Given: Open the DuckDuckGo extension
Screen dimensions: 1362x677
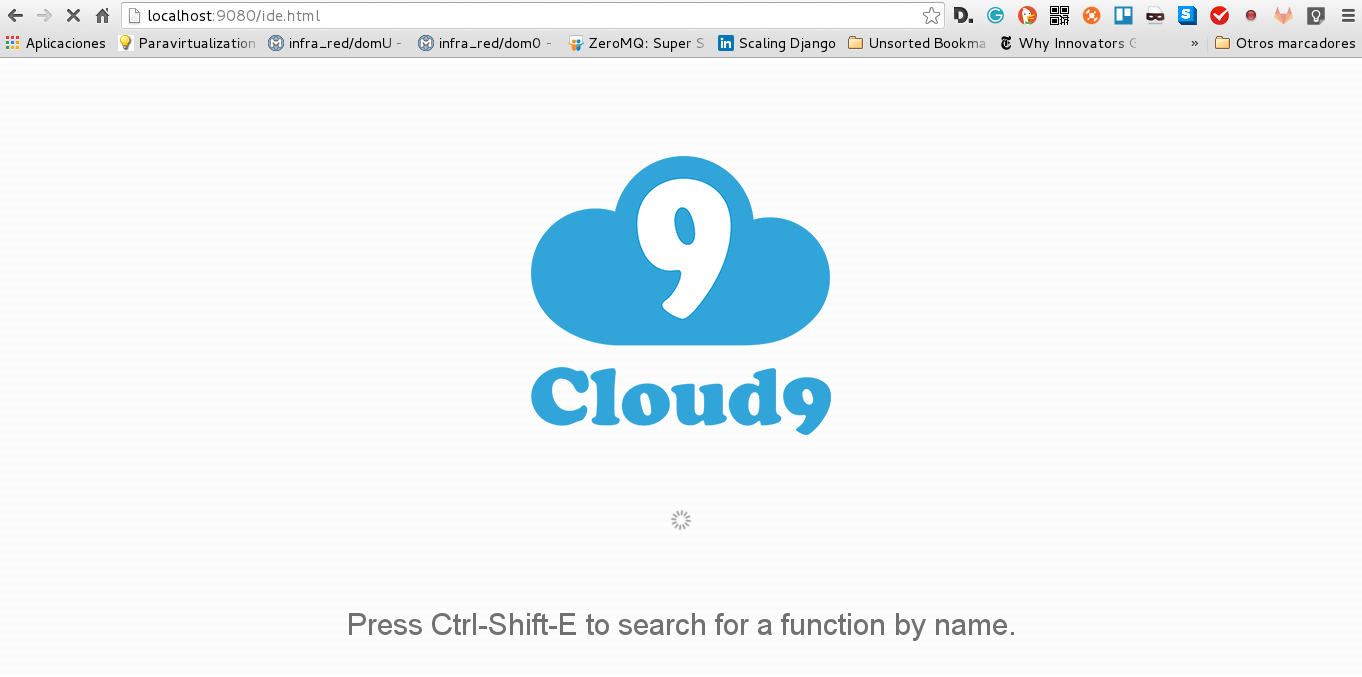Looking at the screenshot, I should (1027, 15).
